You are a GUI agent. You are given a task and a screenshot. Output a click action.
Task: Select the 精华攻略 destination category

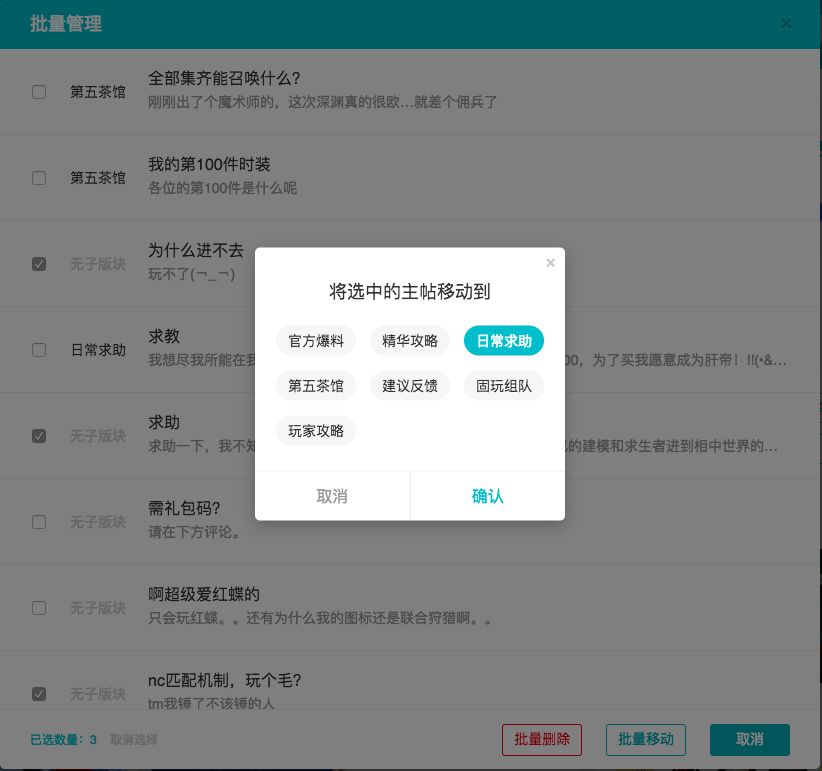click(410, 340)
